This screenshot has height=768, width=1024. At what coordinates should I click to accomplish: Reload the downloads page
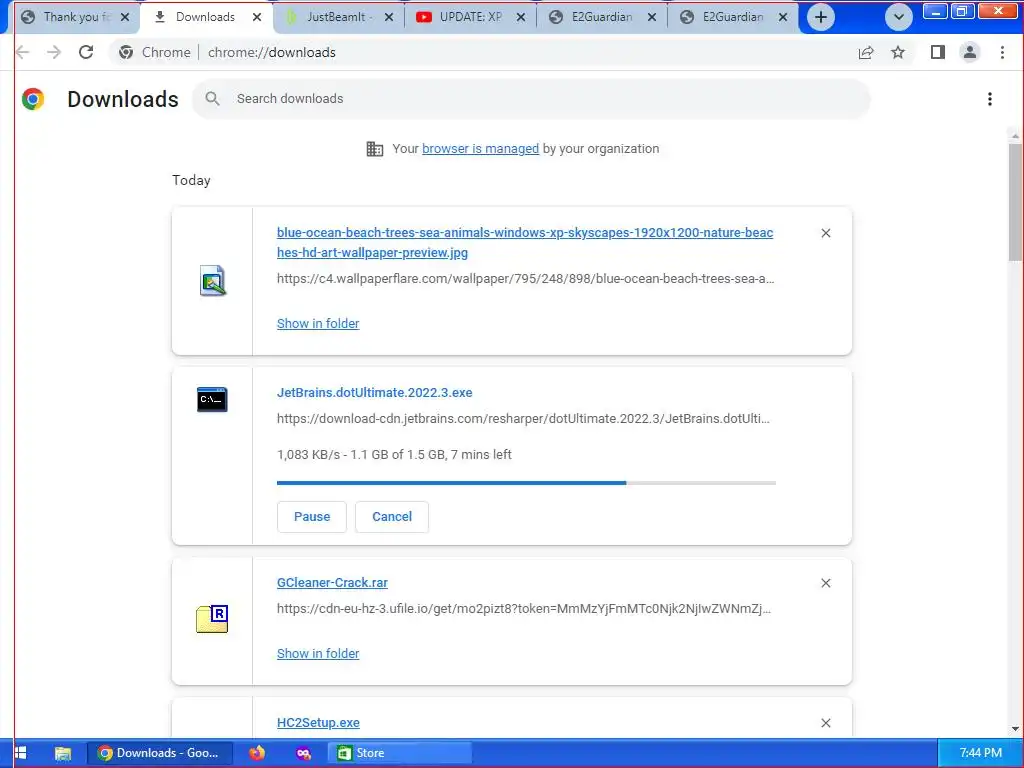(86, 52)
